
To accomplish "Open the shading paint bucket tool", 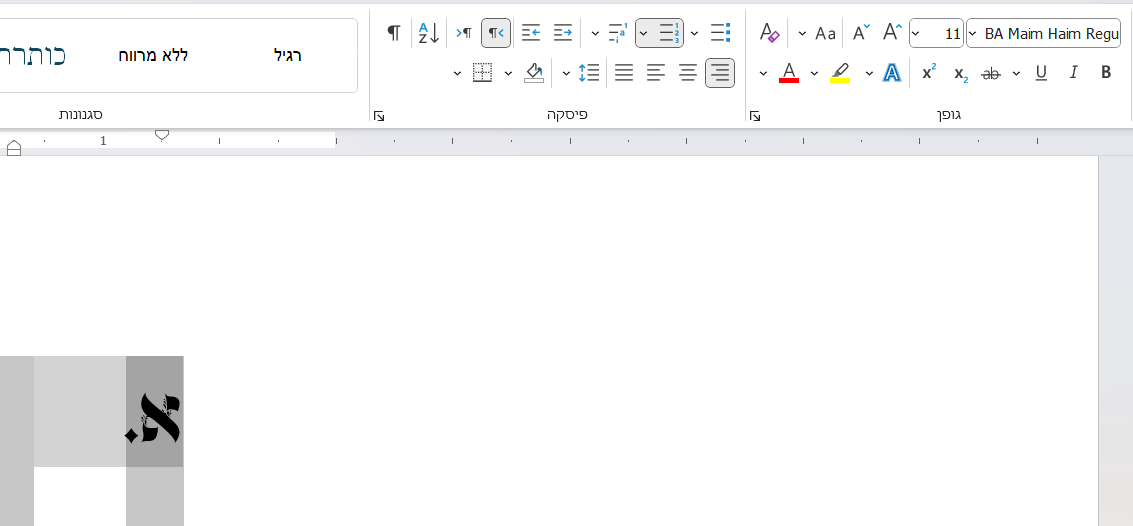I will coord(534,72).
